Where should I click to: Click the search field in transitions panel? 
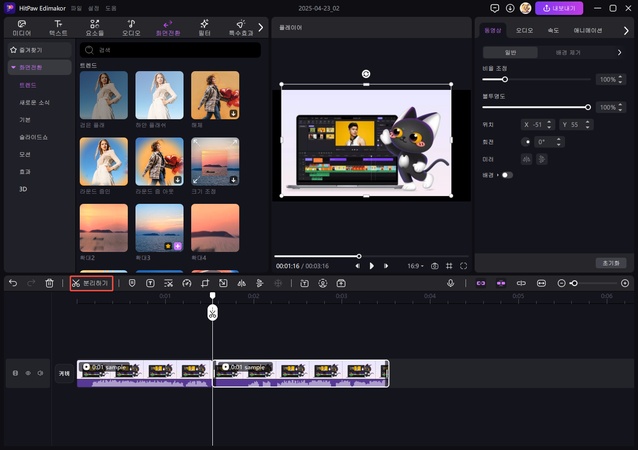coord(170,49)
